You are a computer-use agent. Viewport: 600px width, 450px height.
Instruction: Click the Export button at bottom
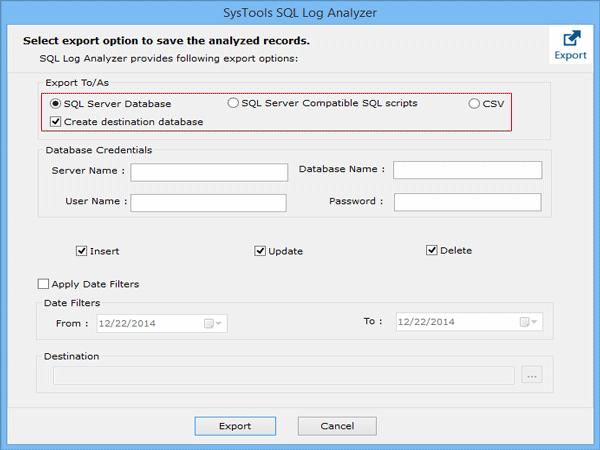coord(235,426)
